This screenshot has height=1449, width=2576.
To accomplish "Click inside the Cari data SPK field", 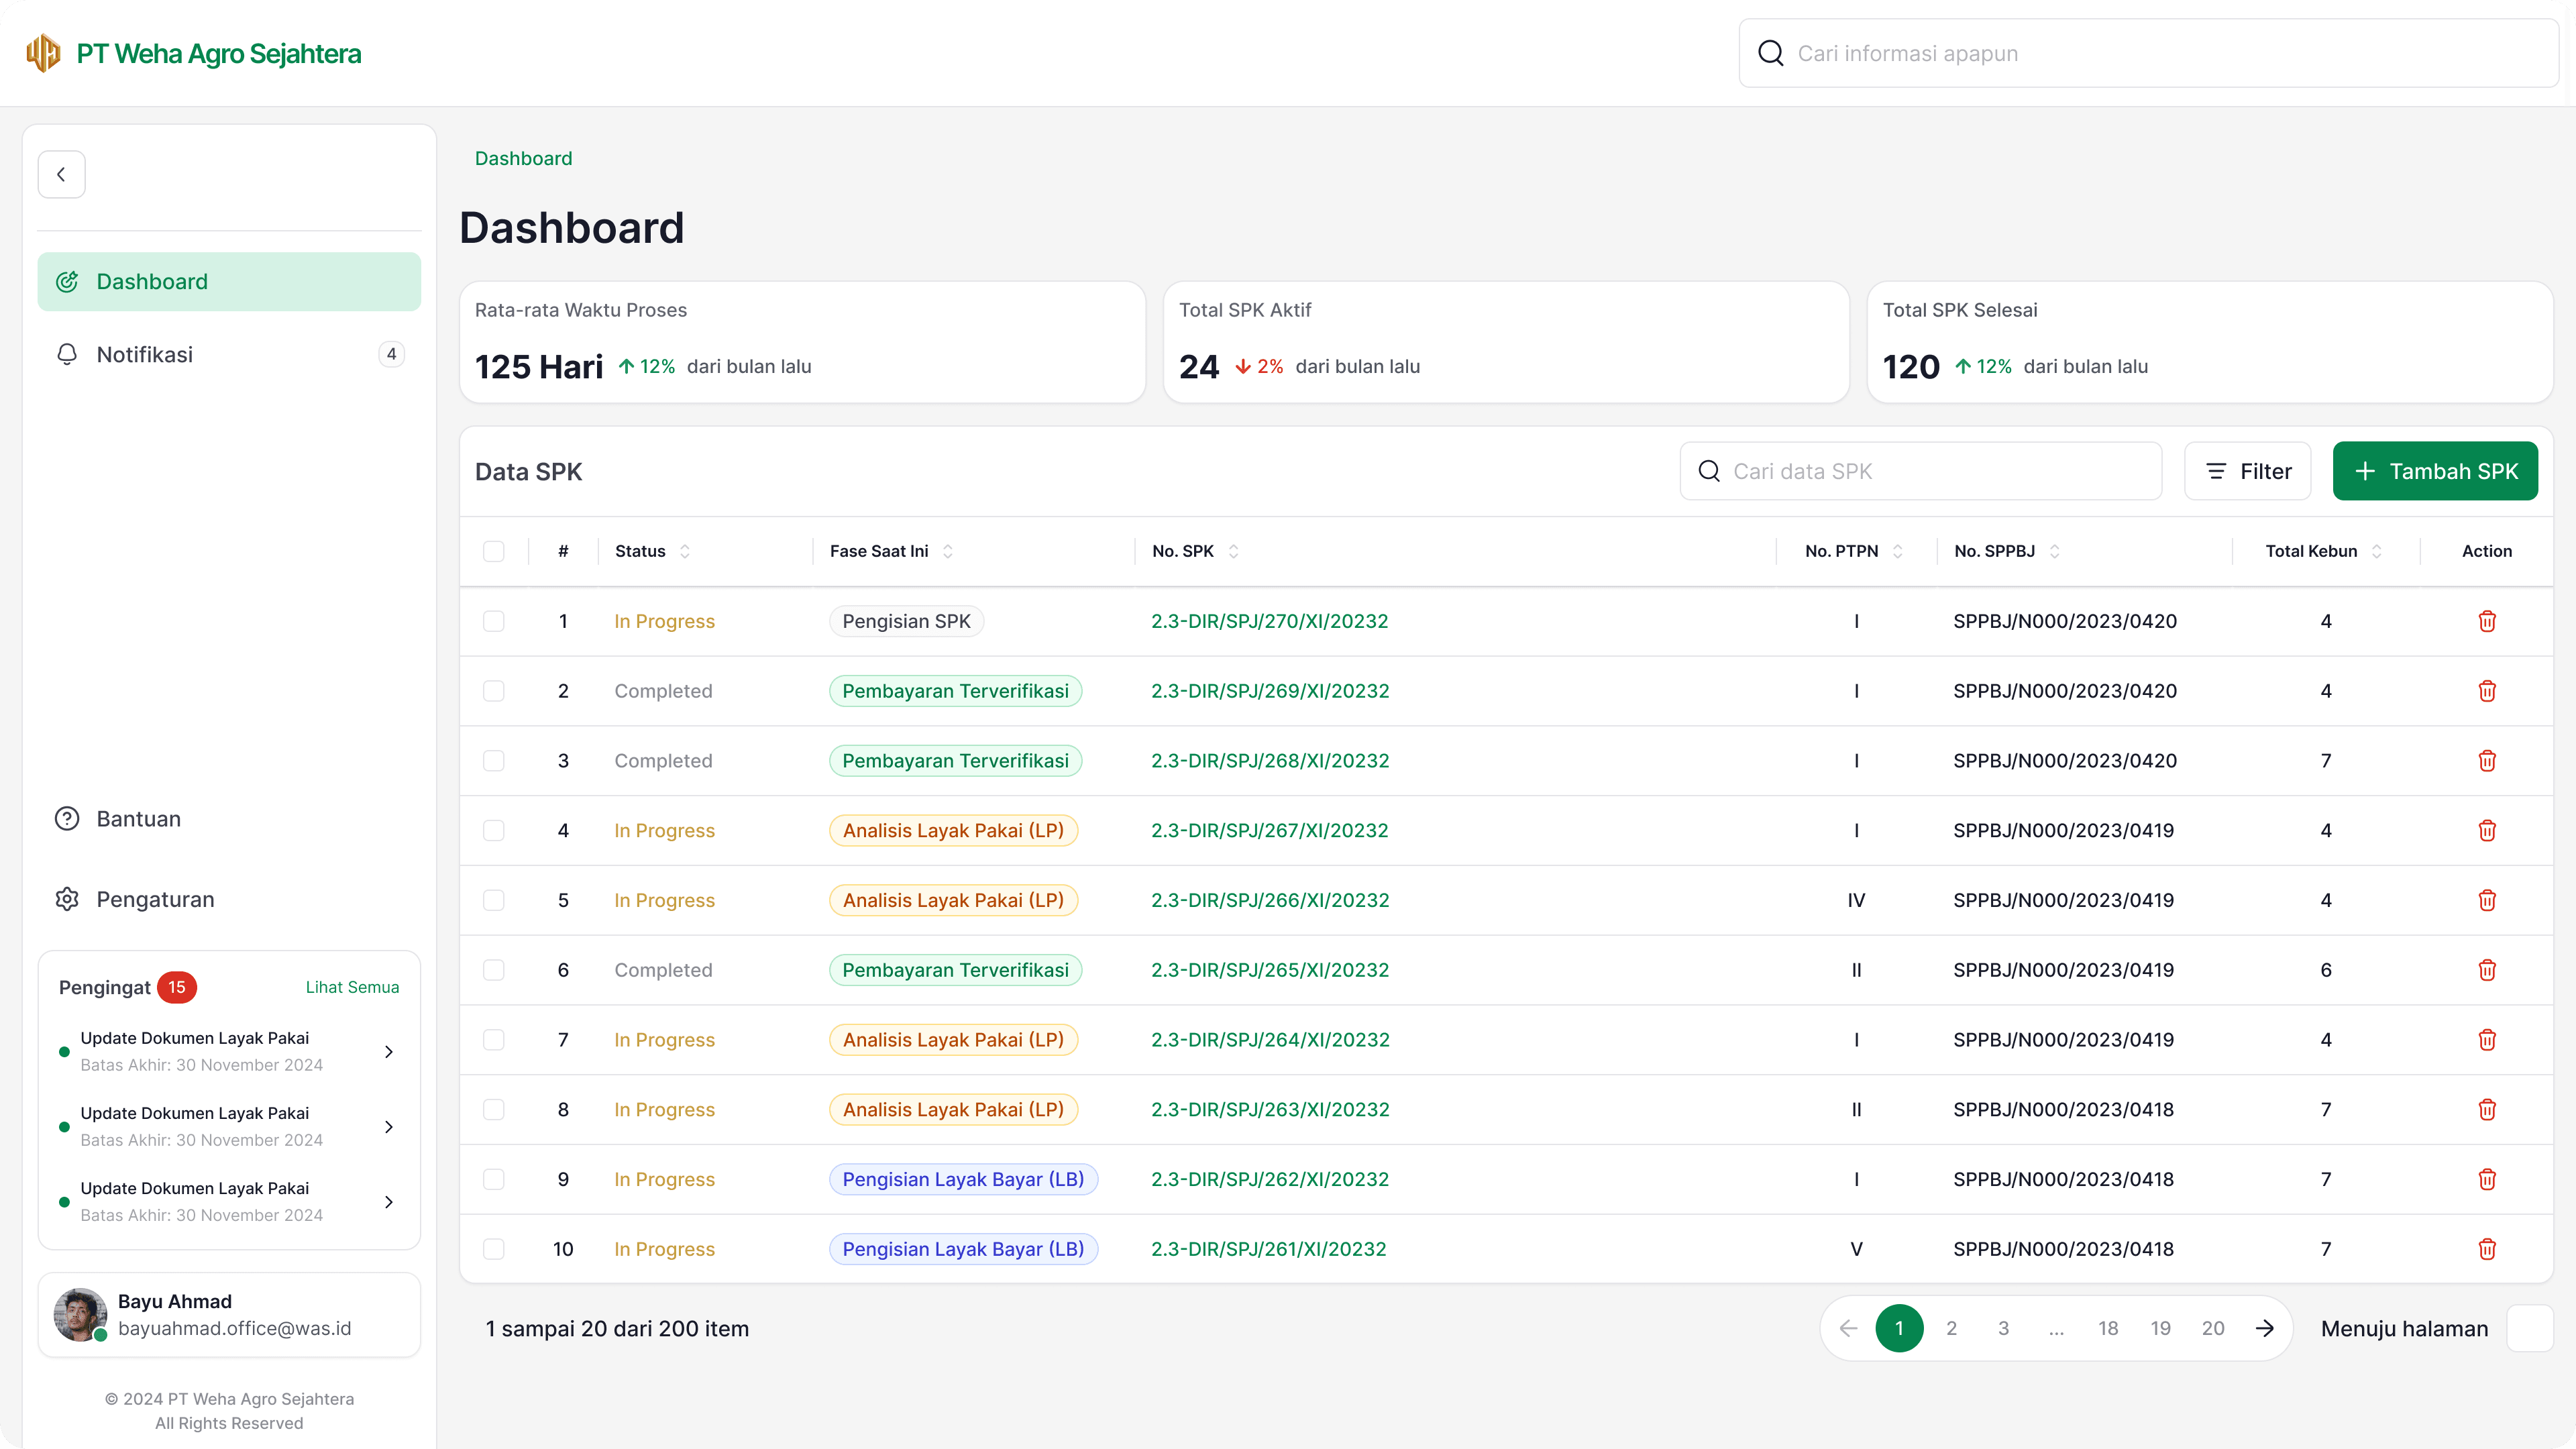I will click(x=1920, y=471).
